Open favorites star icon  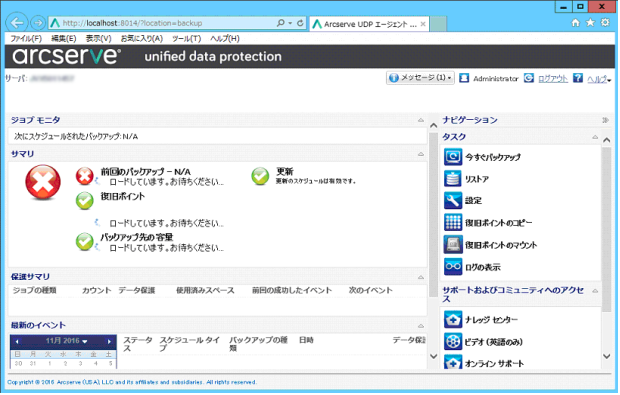click(x=590, y=23)
